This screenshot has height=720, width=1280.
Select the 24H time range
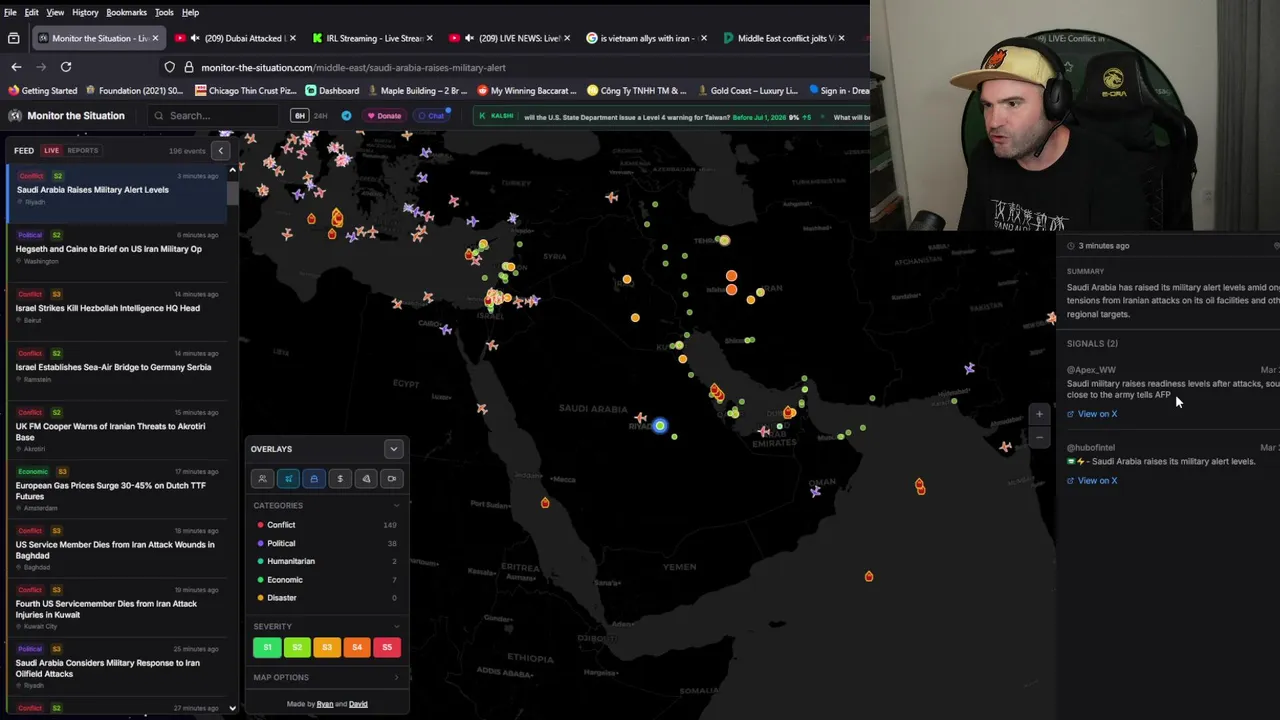tap(321, 116)
